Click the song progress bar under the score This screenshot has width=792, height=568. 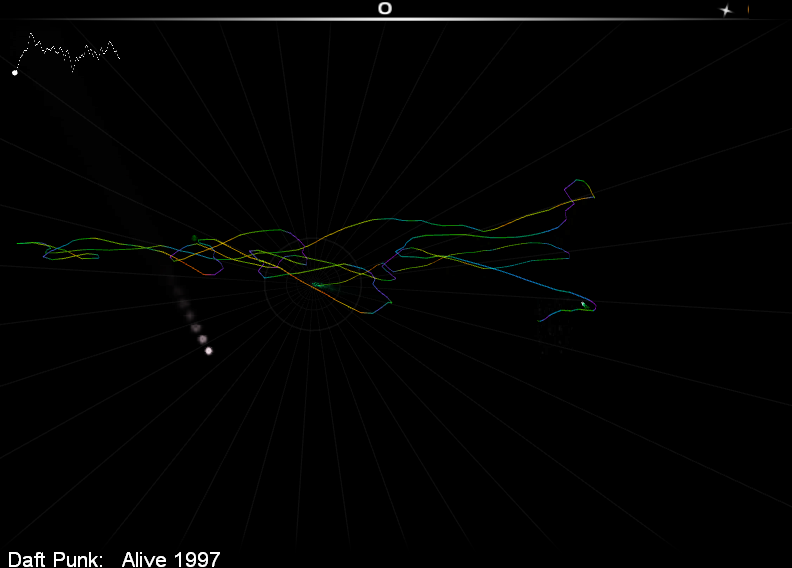coord(396,20)
